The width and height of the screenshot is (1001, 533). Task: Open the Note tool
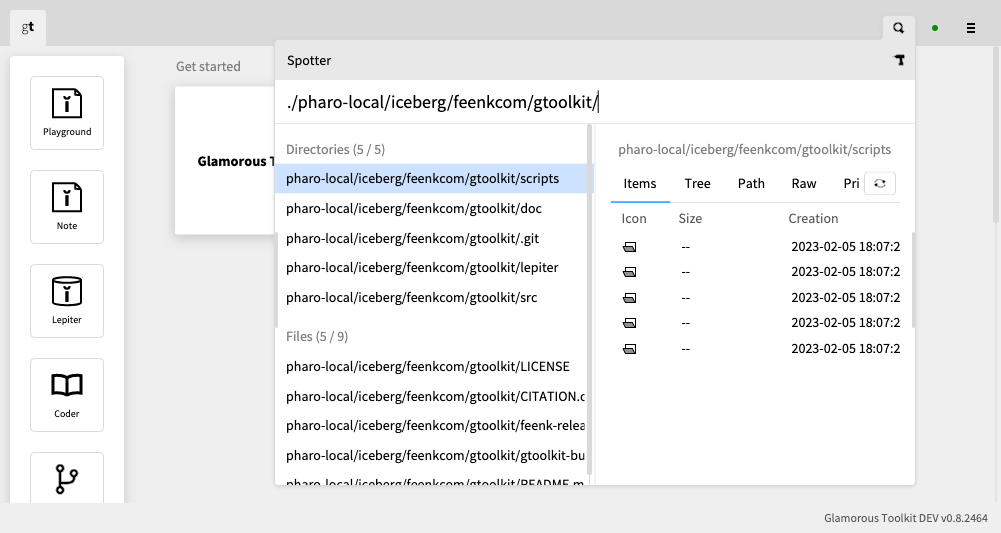click(67, 207)
